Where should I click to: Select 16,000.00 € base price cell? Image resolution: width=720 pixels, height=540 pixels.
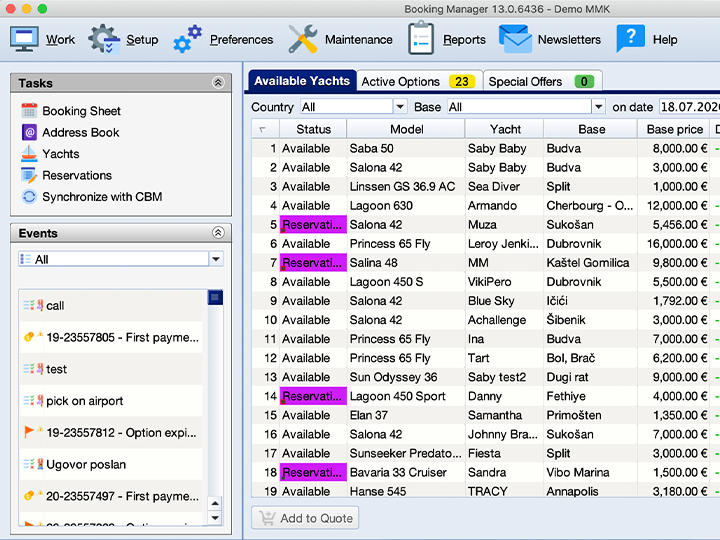click(674, 243)
